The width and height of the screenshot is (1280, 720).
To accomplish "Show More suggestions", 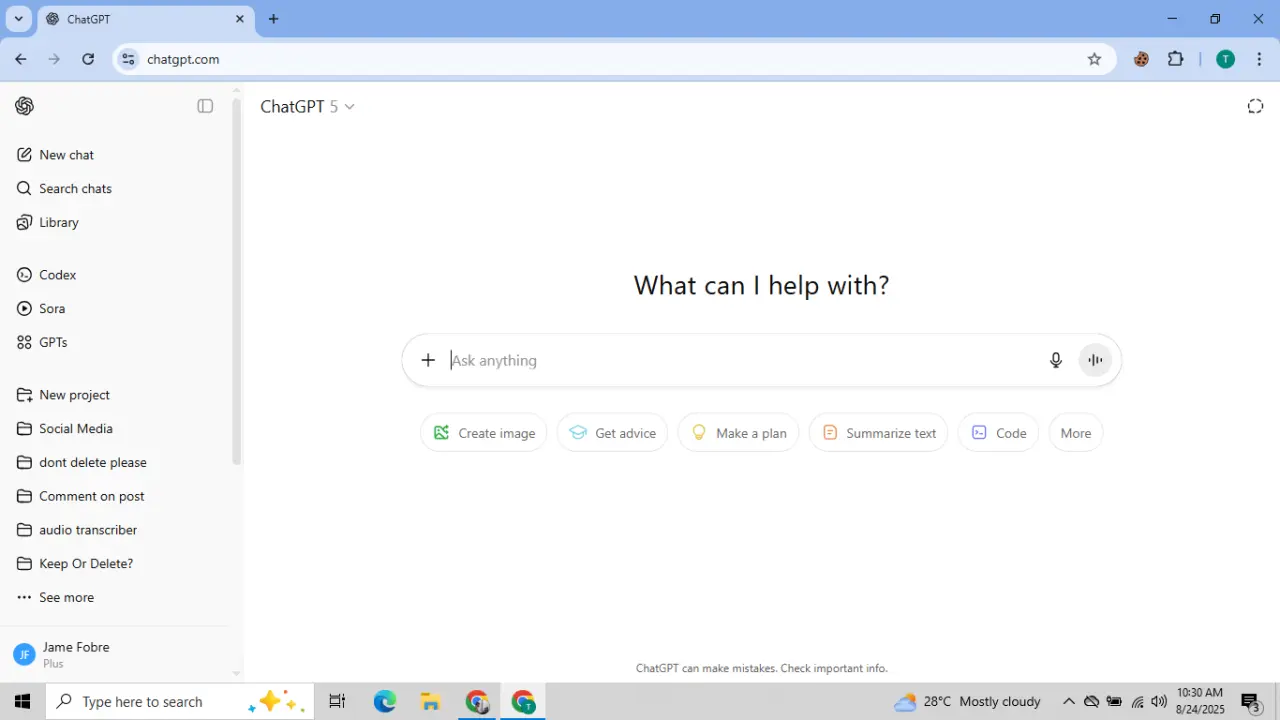I will (1076, 433).
